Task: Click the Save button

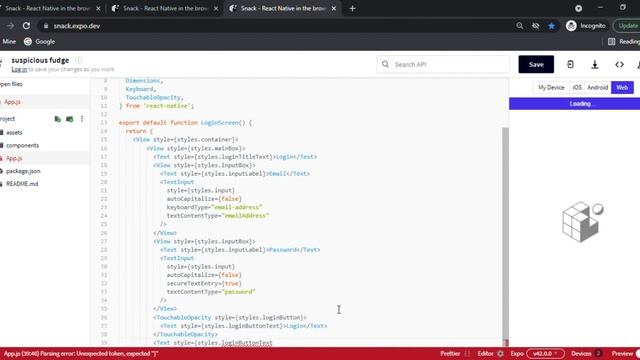Action: (536, 64)
